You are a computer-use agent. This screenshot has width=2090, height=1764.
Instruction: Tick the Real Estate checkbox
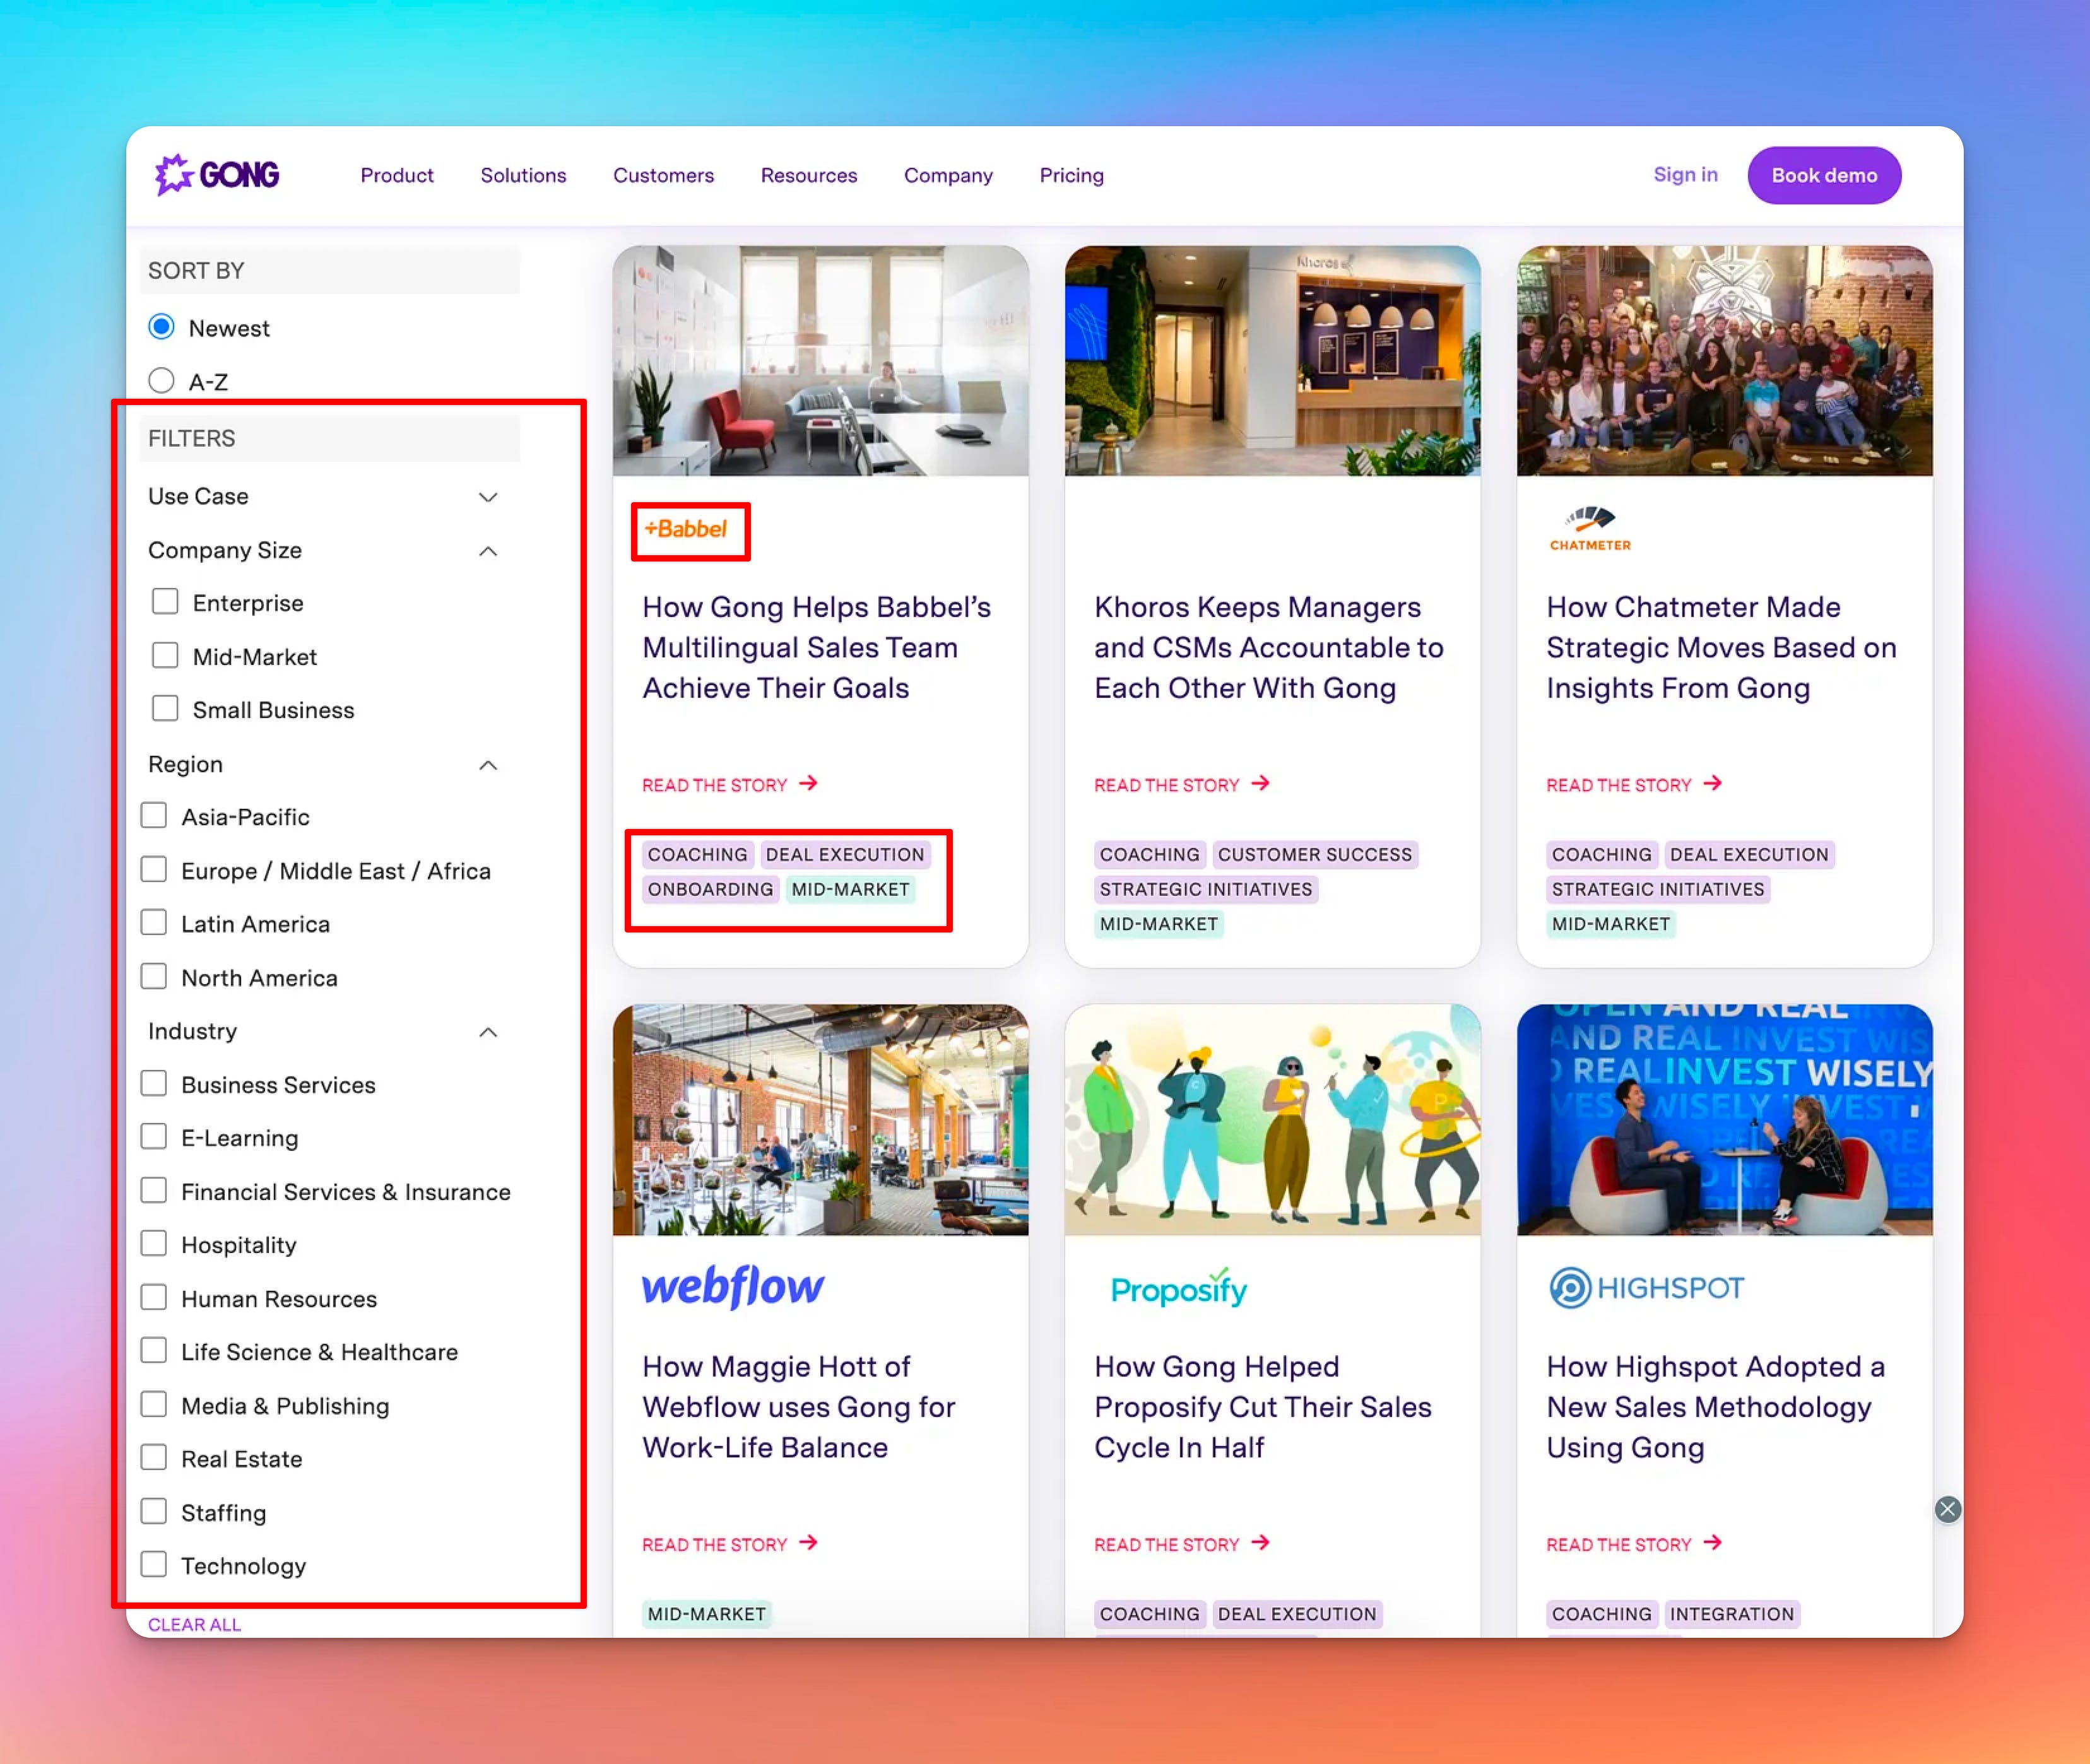tap(154, 1458)
